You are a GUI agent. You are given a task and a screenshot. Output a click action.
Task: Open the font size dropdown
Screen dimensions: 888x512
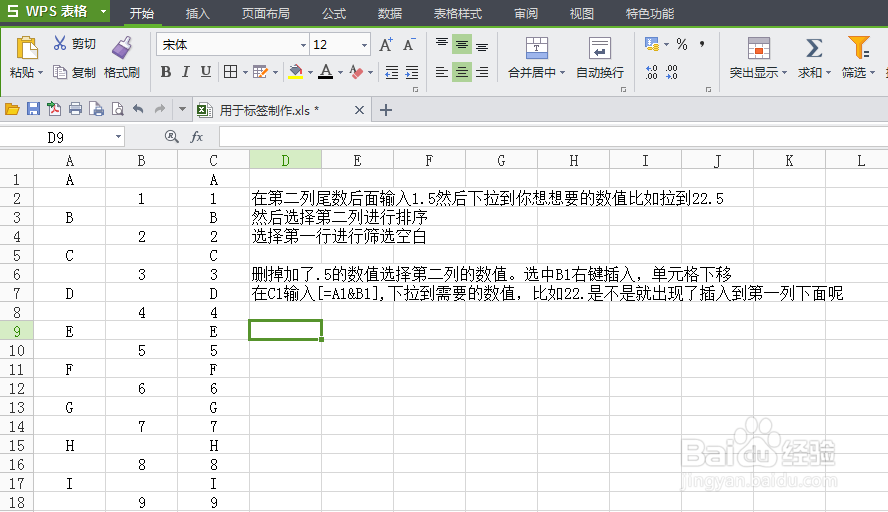(x=364, y=45)
